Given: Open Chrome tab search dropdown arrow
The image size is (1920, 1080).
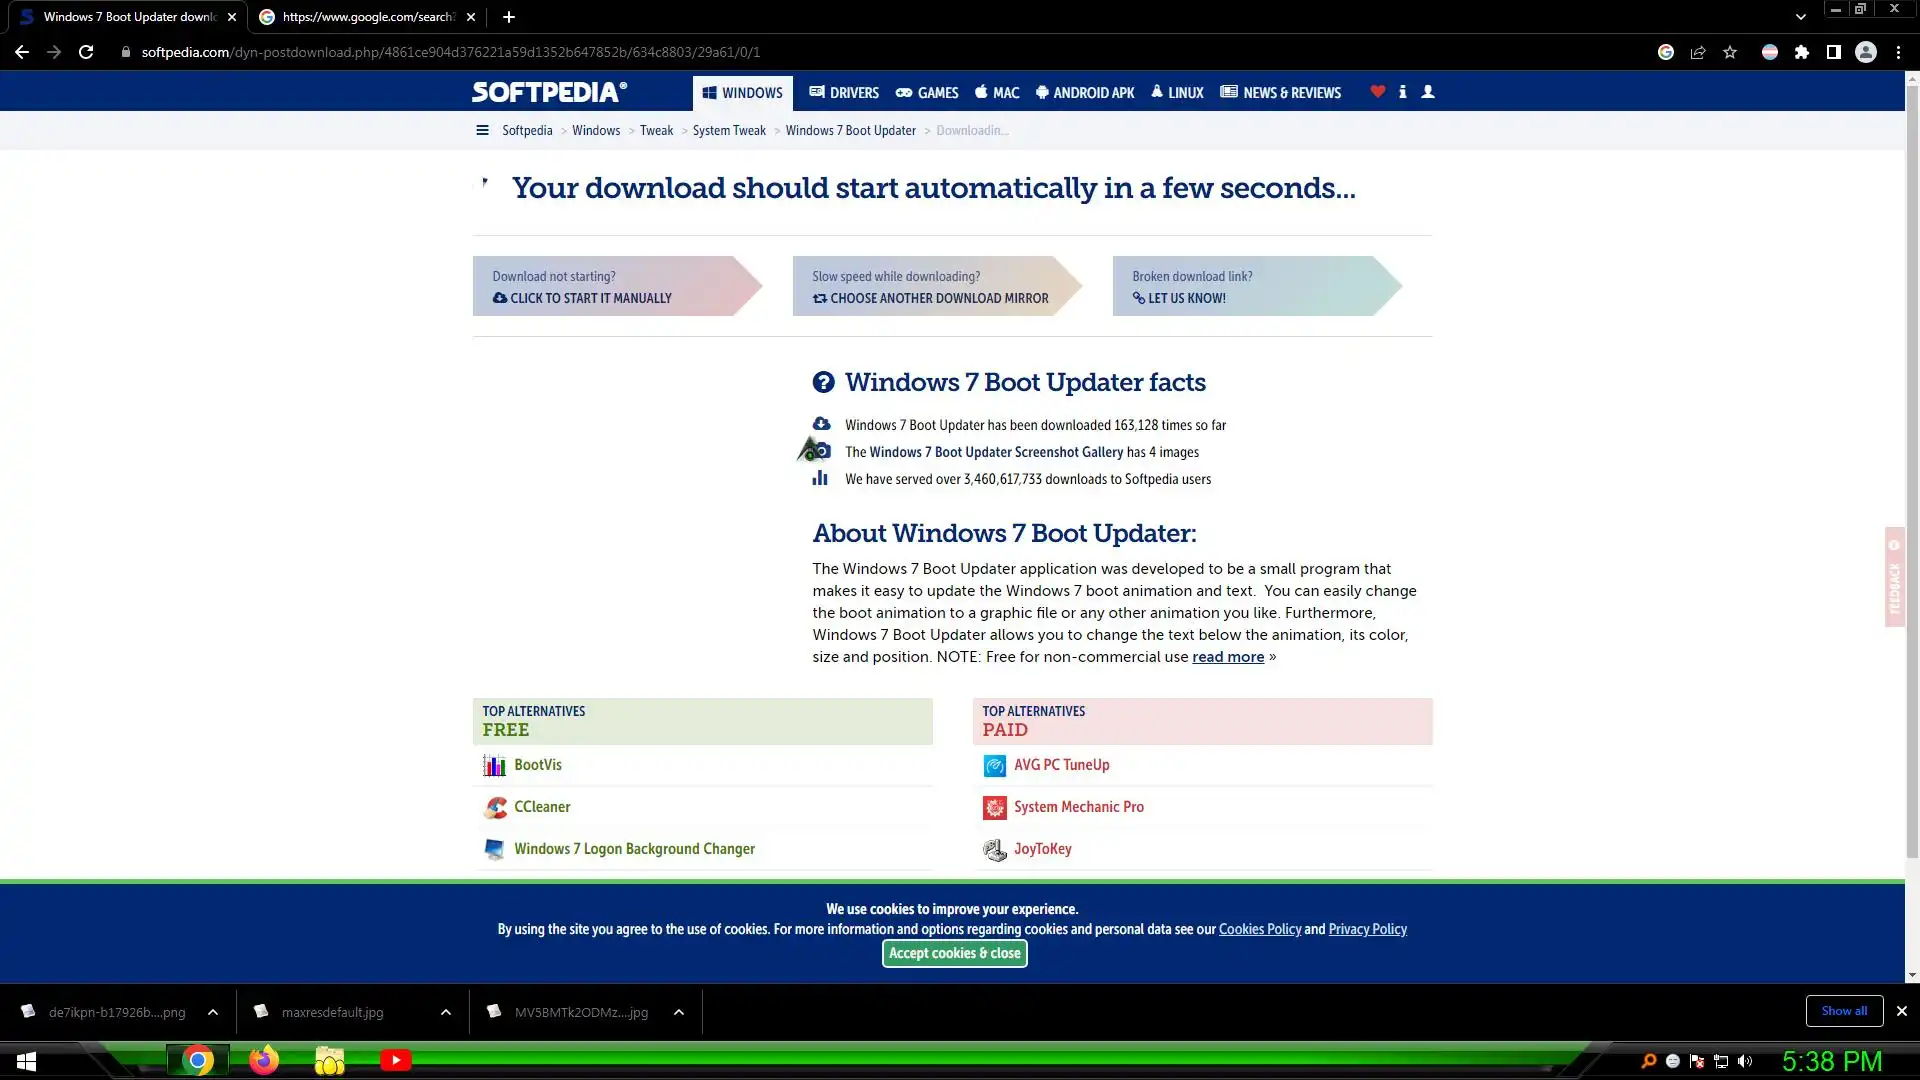Looking at the screenshot, I should (1800, 17).
